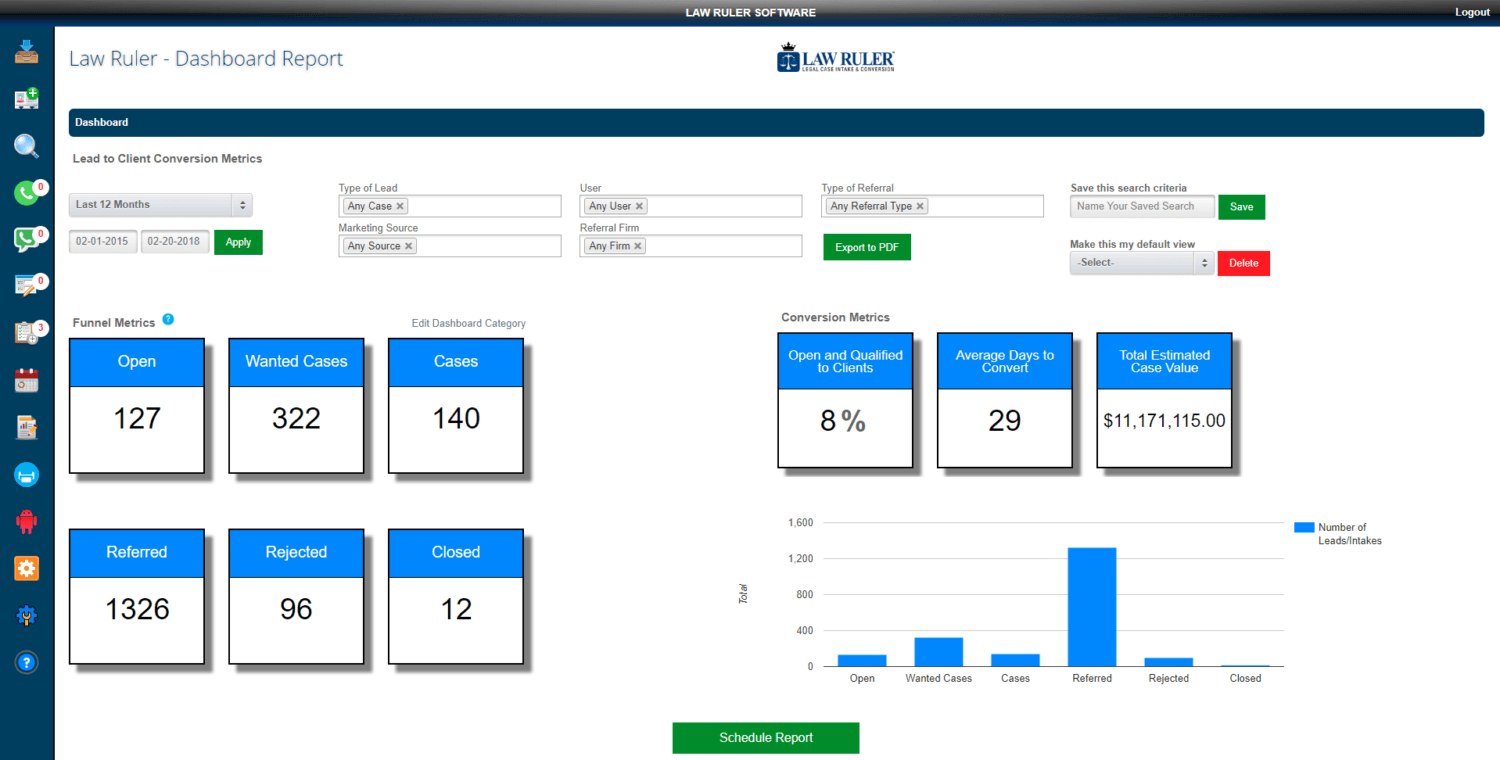Open the blue wrench admin tools icon
1500x760 pixels.
(26, 615)
